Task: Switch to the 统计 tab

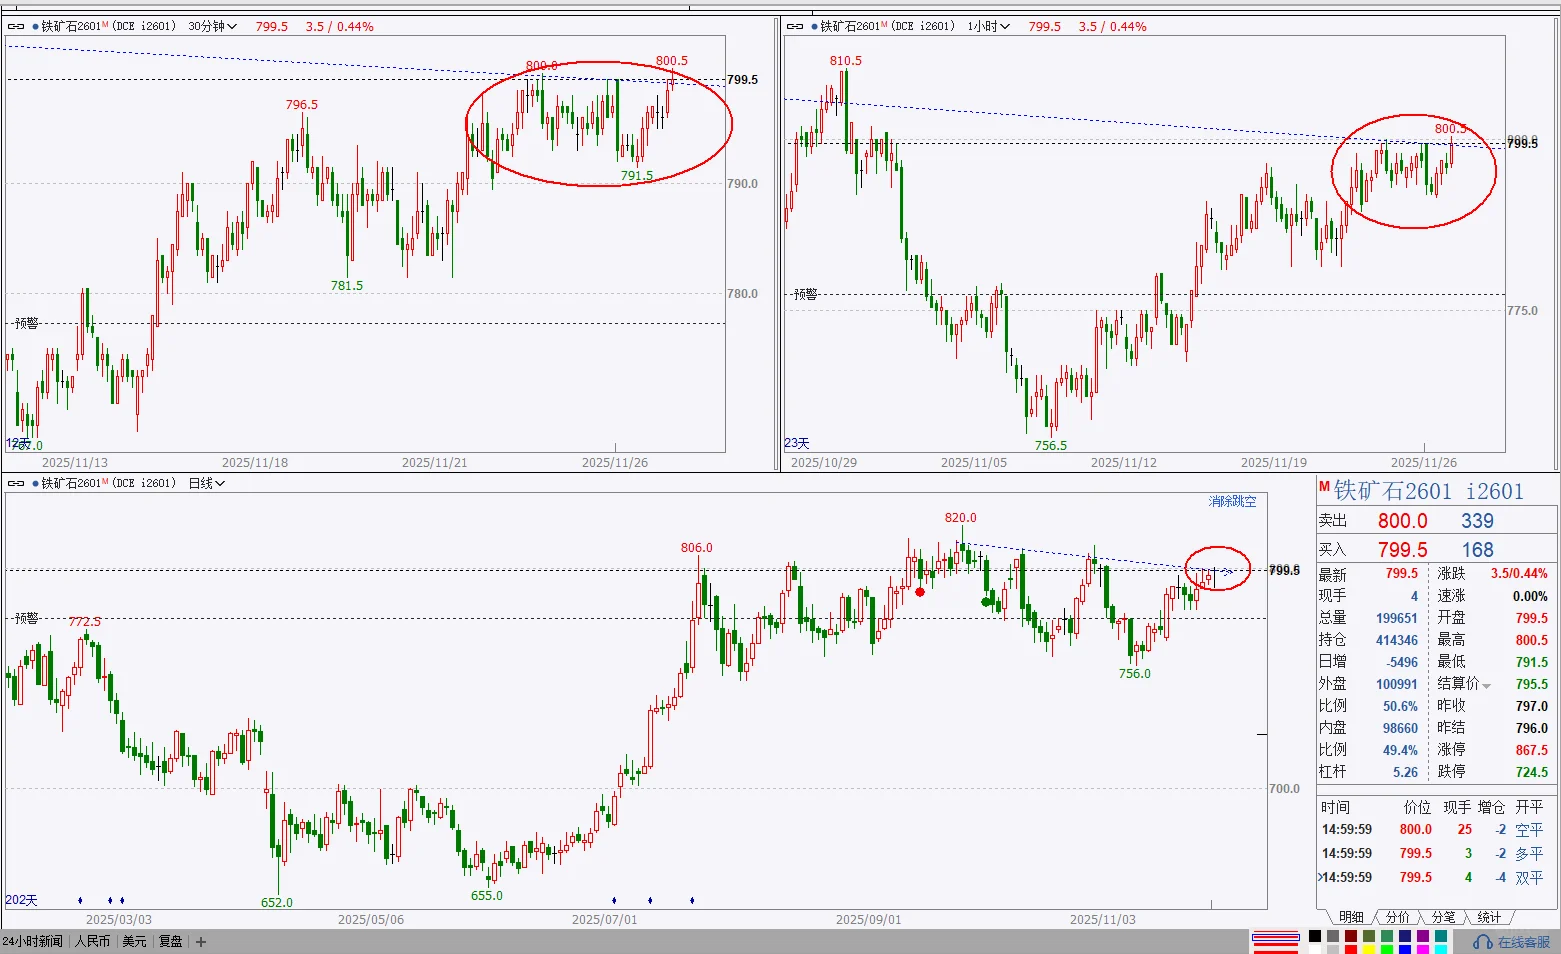Action: pyautogui.click(x=1489, y=917)
